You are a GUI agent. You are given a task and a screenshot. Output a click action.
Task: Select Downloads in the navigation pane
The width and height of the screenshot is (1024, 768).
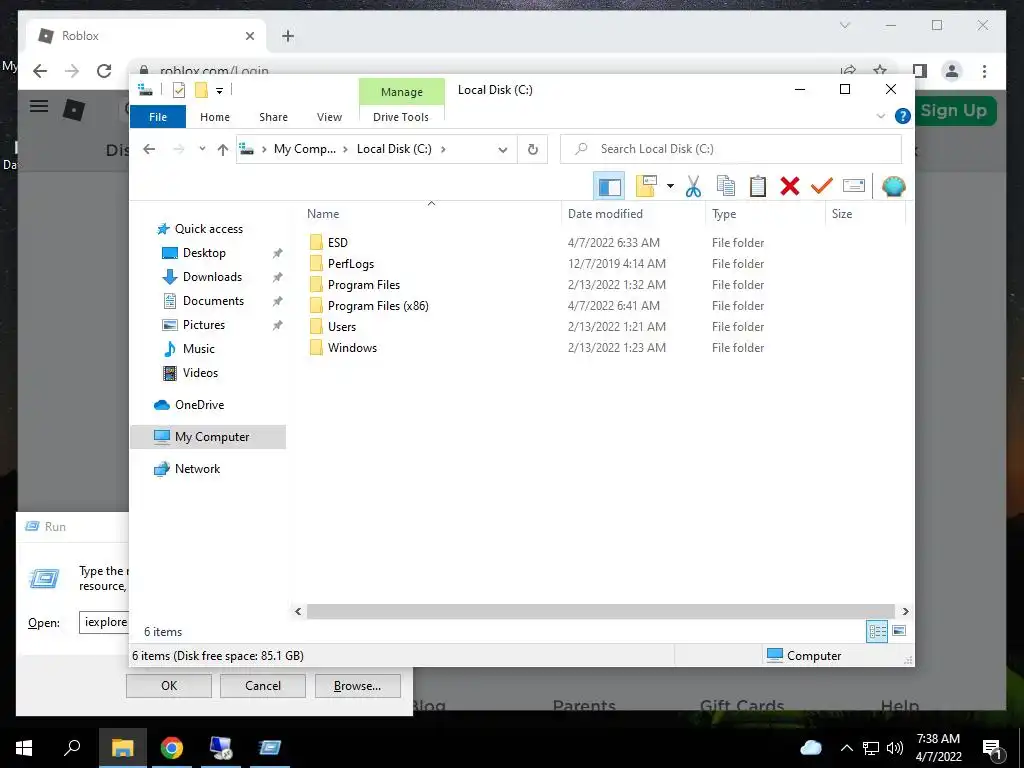click(x=212, y=277)
